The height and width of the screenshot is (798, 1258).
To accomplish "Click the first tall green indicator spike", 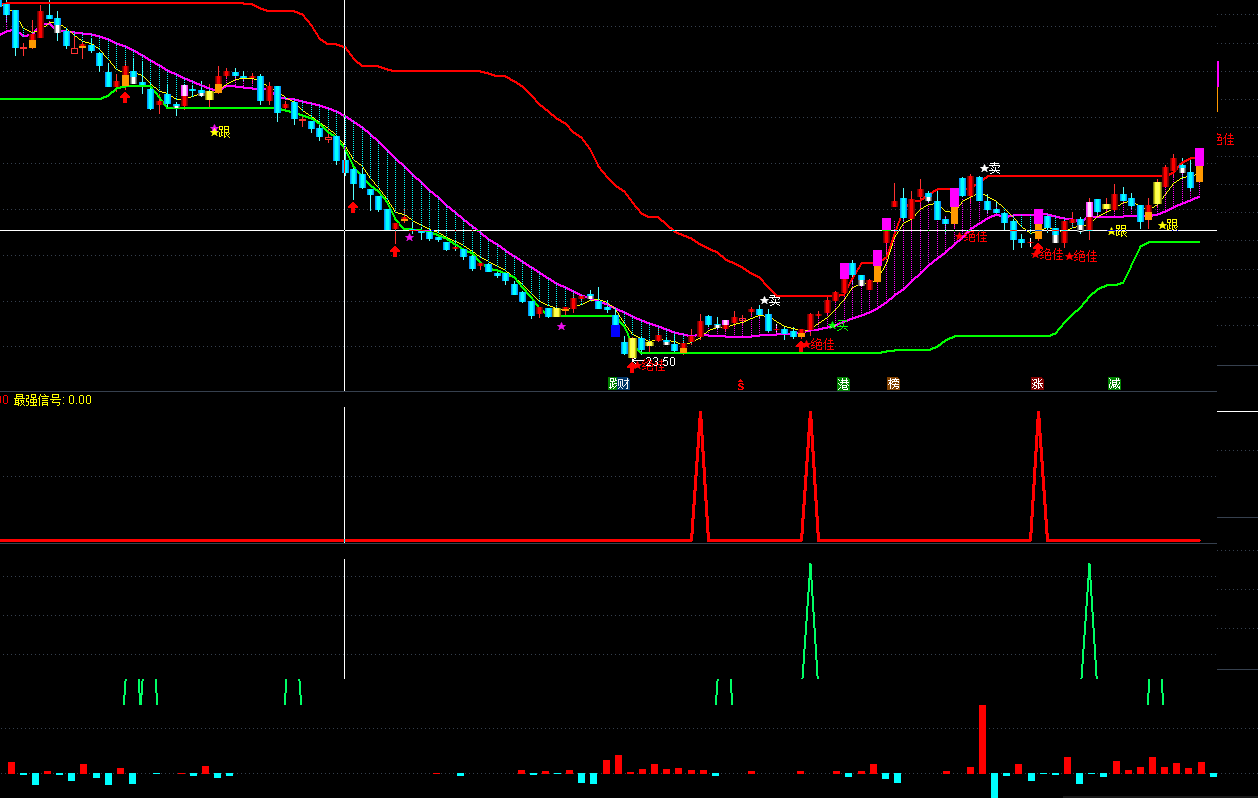I will tap(810, 620).
